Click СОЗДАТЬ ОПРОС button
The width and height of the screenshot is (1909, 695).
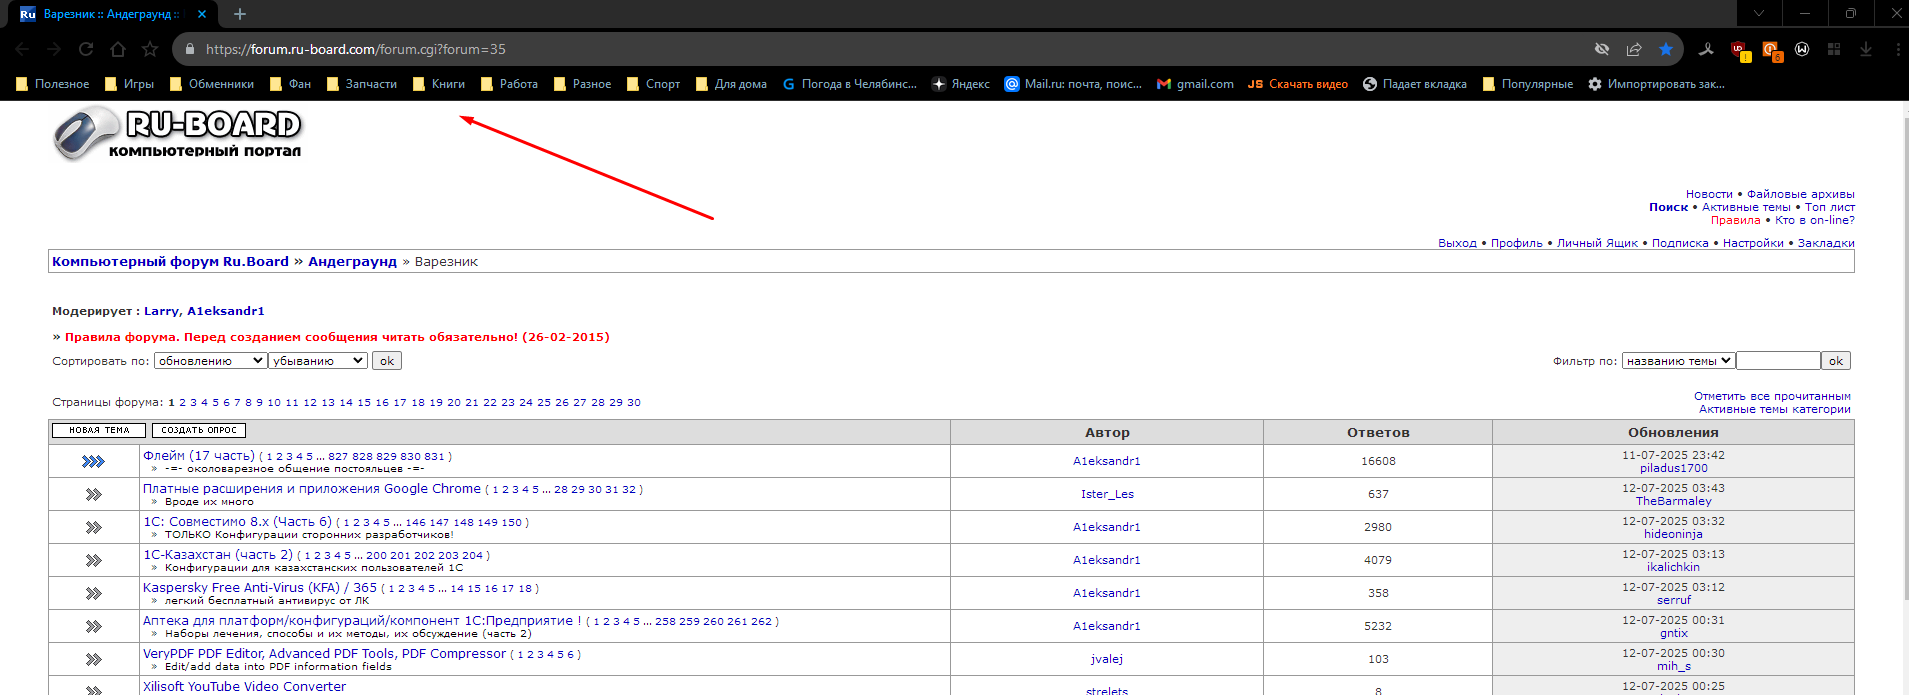(x=199, y=430)
